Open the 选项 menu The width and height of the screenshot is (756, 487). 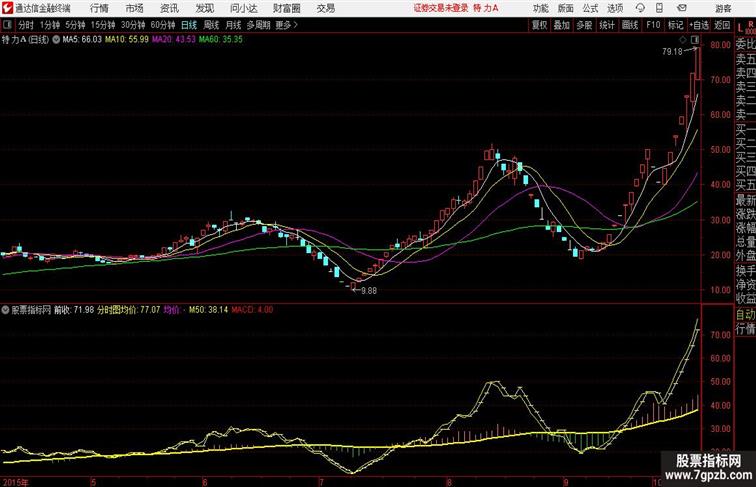point(615,8)
